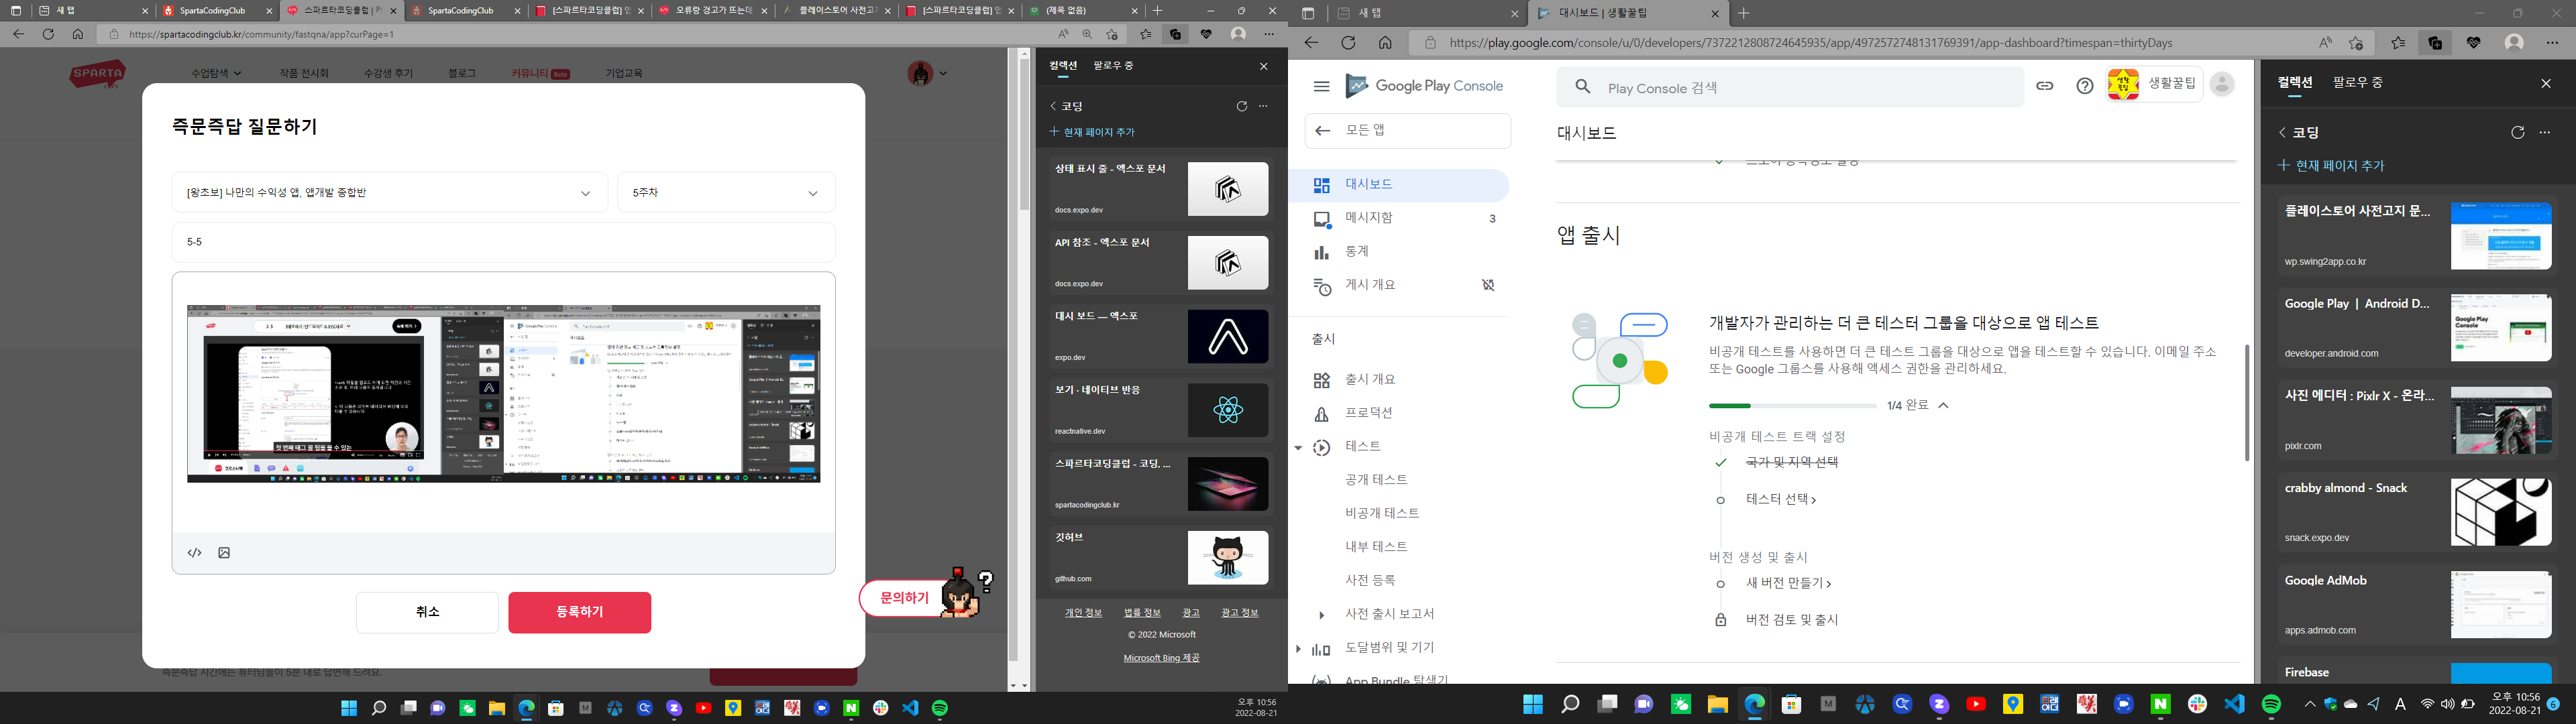Open the Play Console help icon

point(2084,86)
